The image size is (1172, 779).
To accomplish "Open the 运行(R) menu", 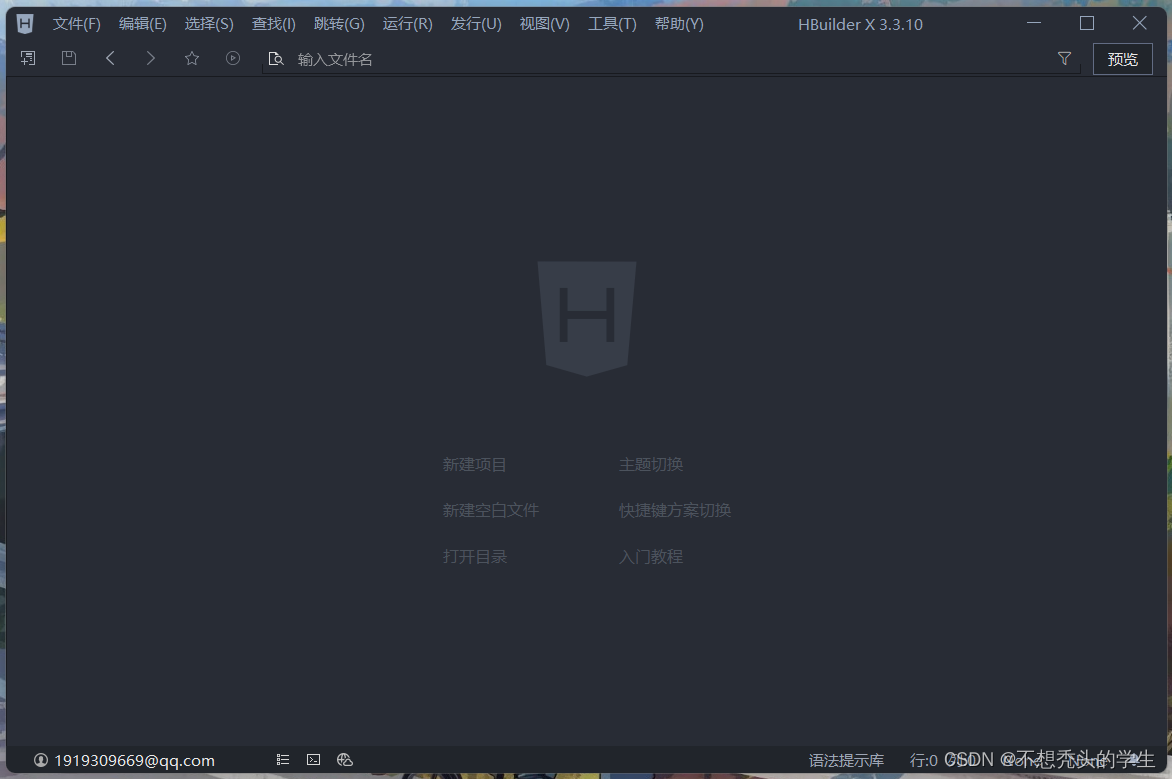I will coord(407,24).
